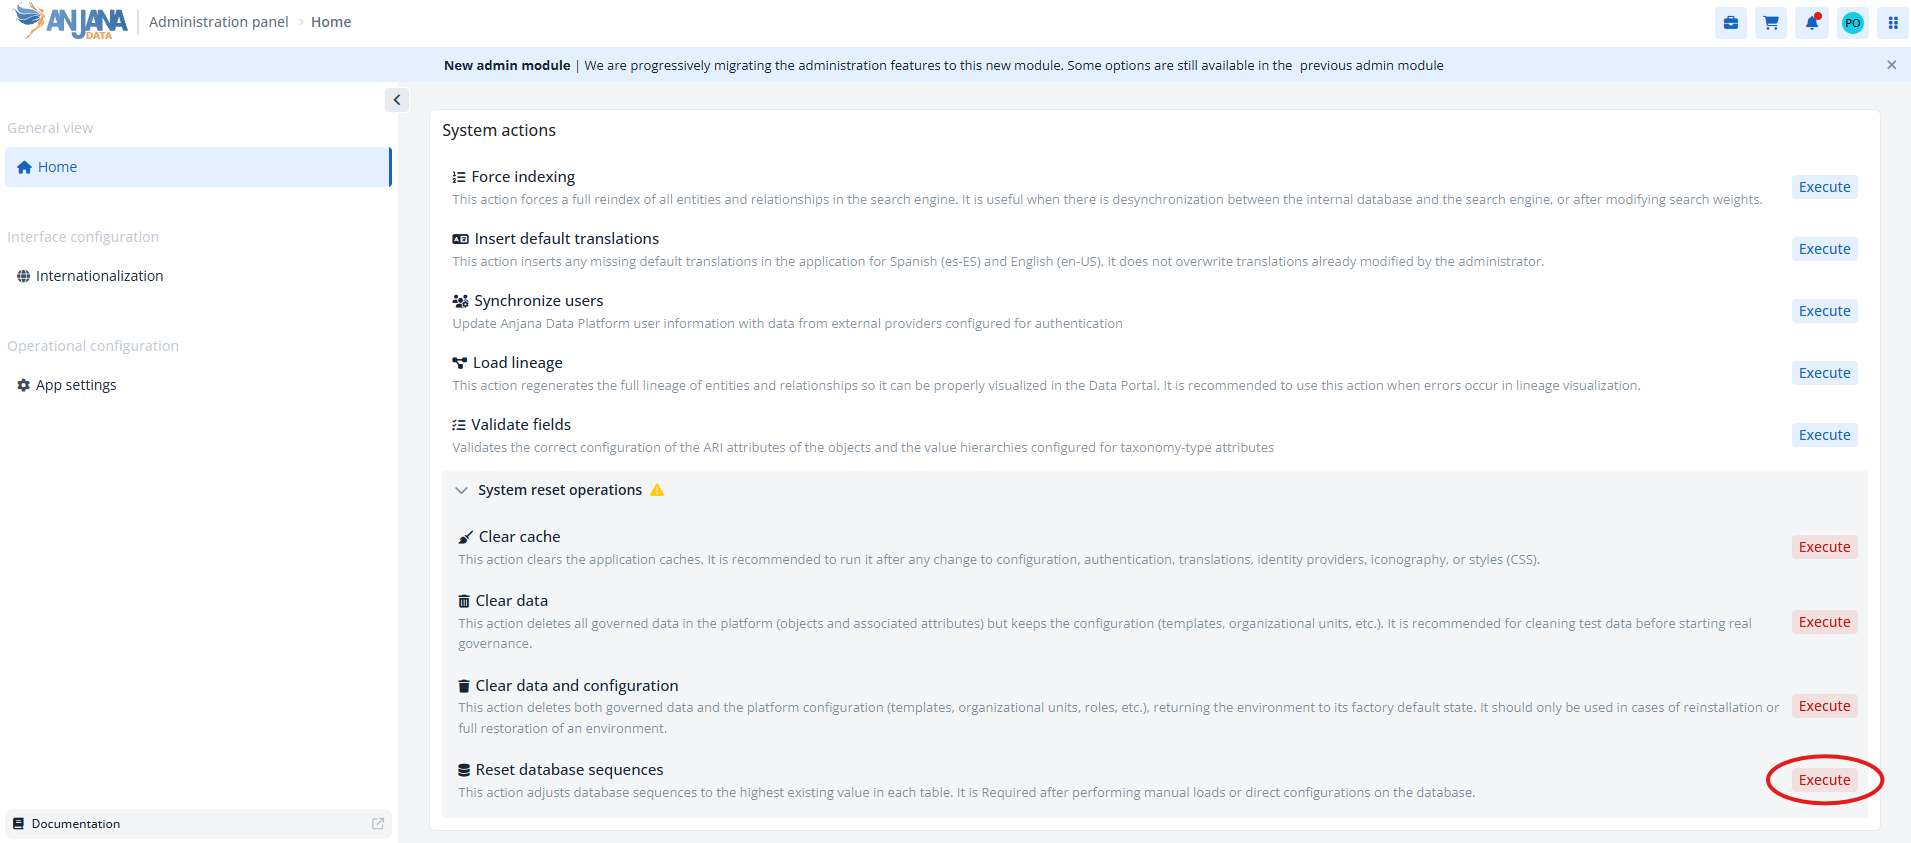
Task: Execute the Synchronize users action
Action: click(1824, 311)
